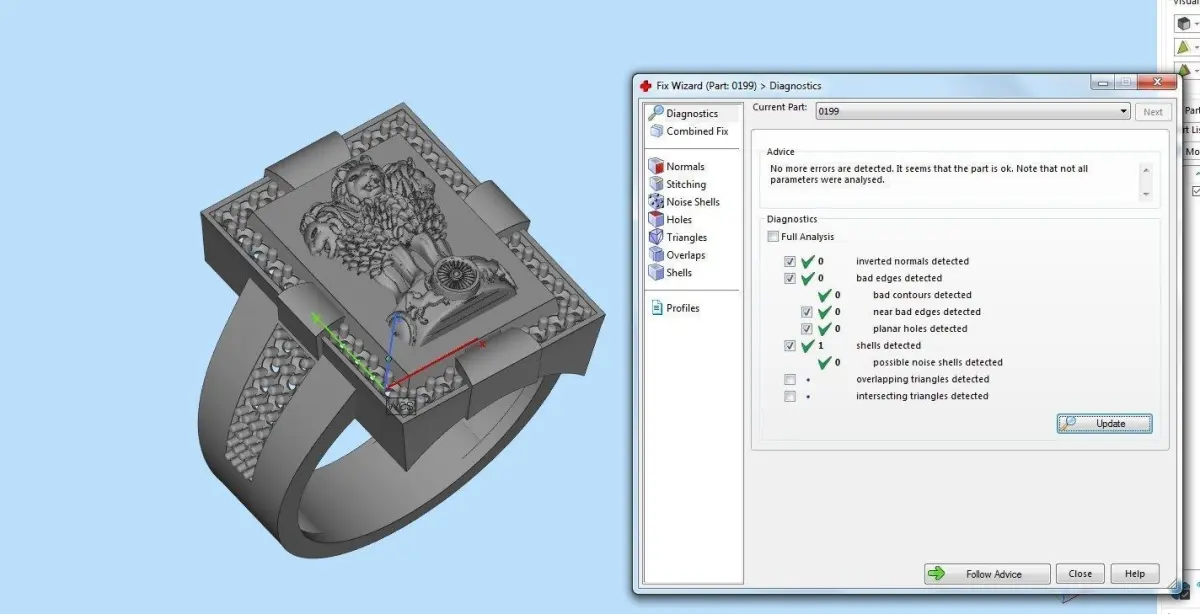
Task: Enable the overlapping triangles detected checkbox
Action: pyautogui.click(x=790, y=380)
